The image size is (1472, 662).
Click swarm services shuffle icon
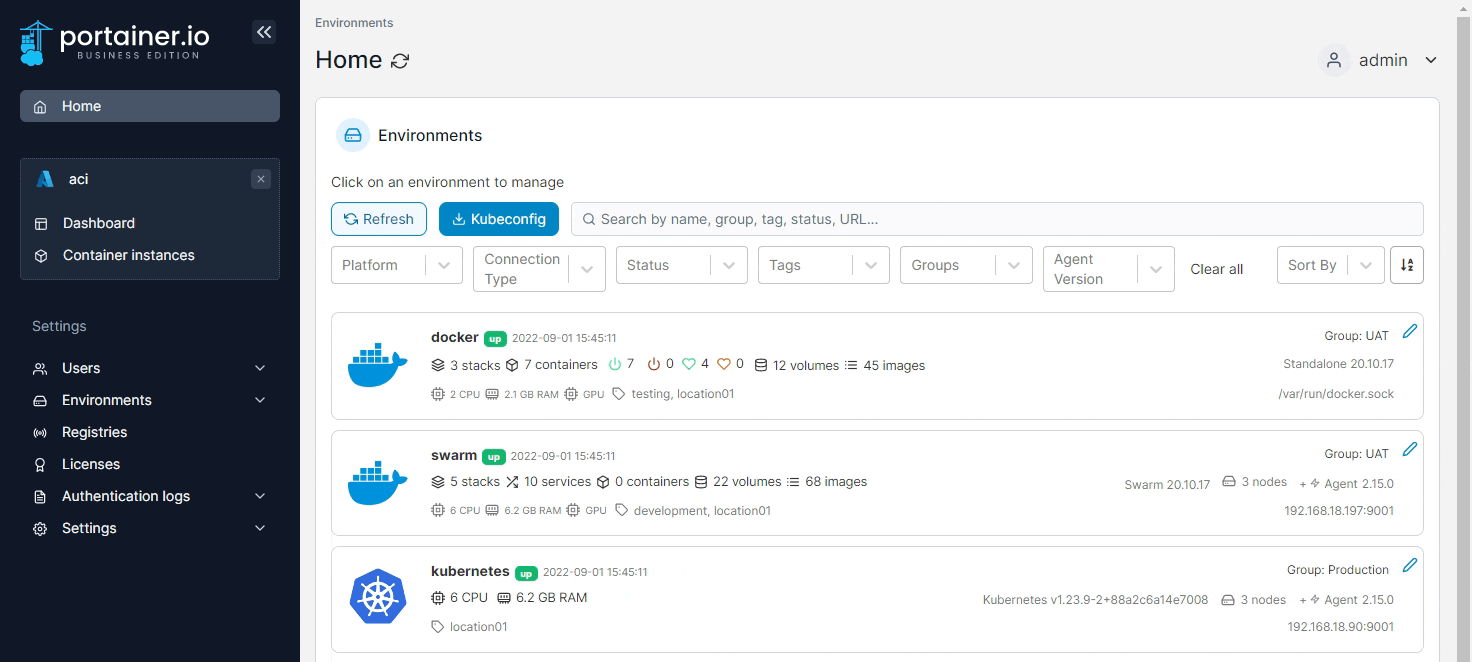(x=512, y=482)
